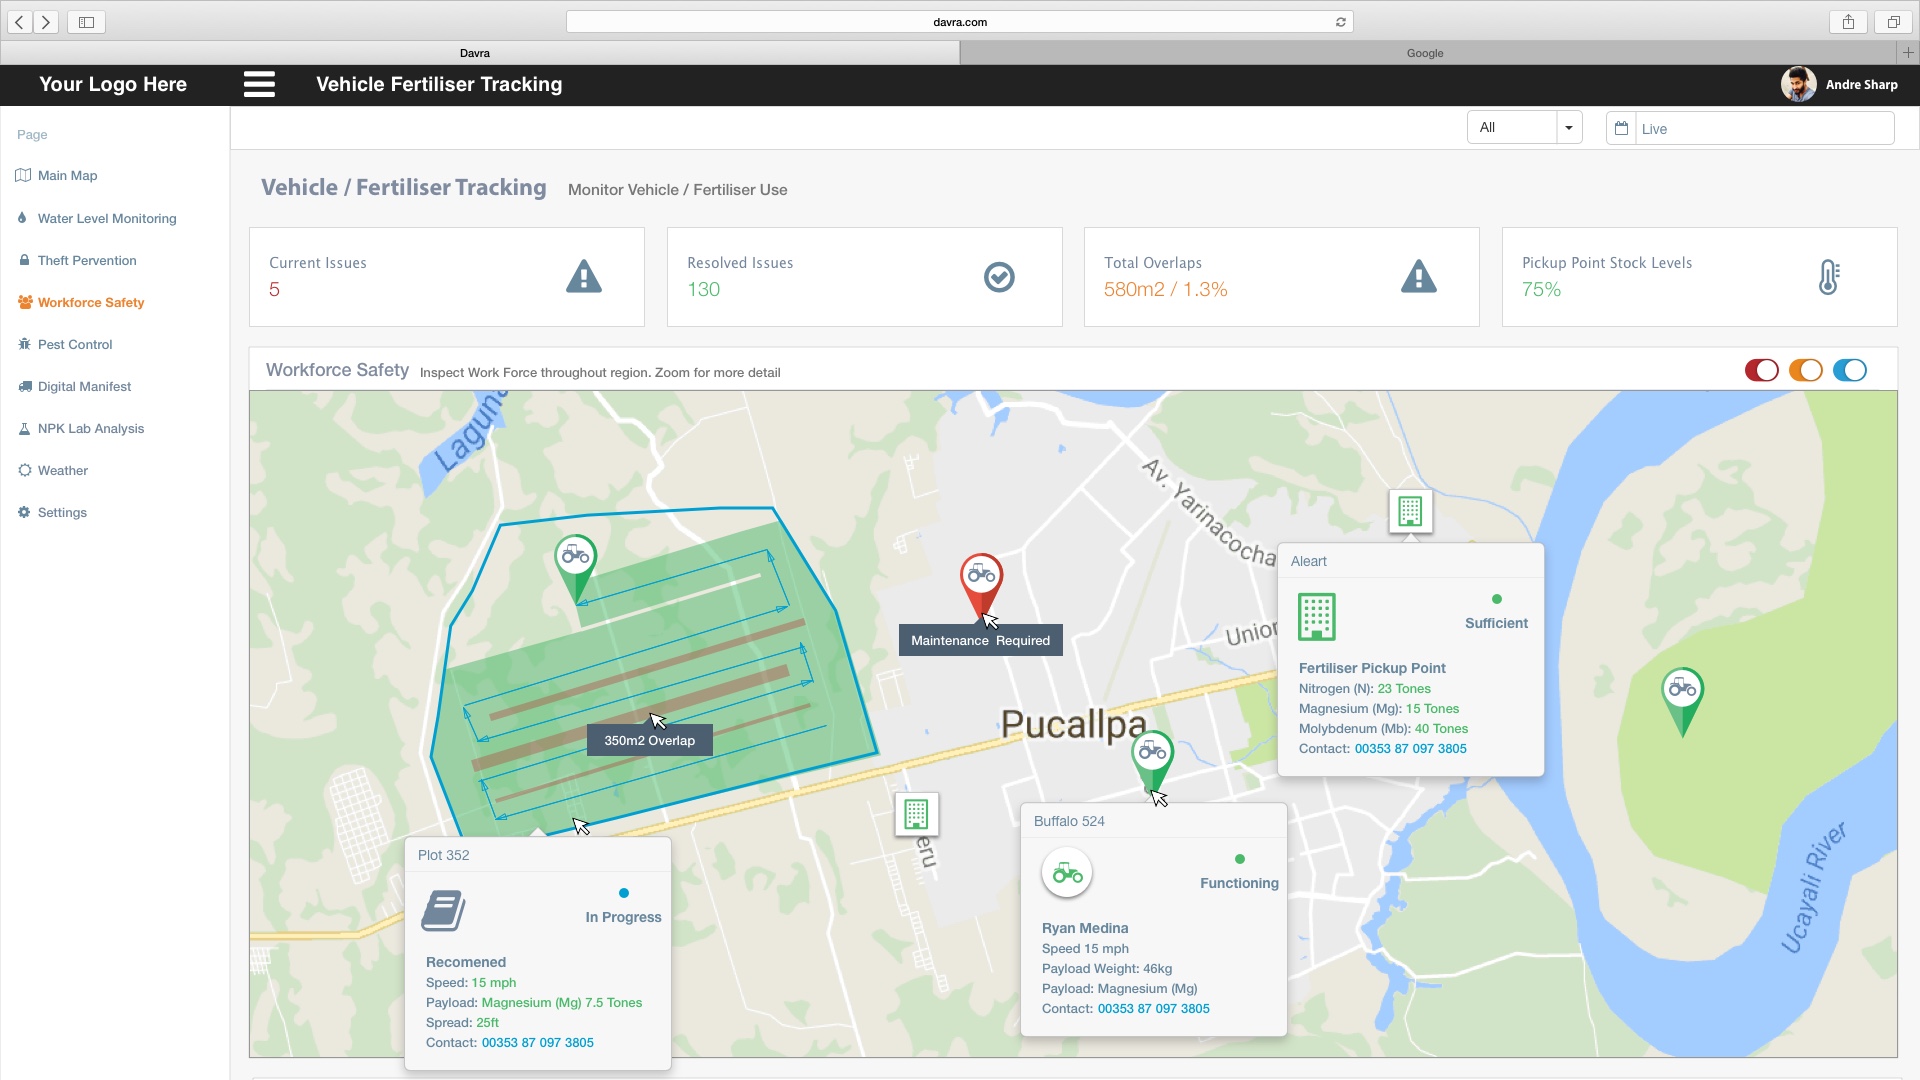
Task: Click the browser forward arrow
Action: click(x=46, y=22)
